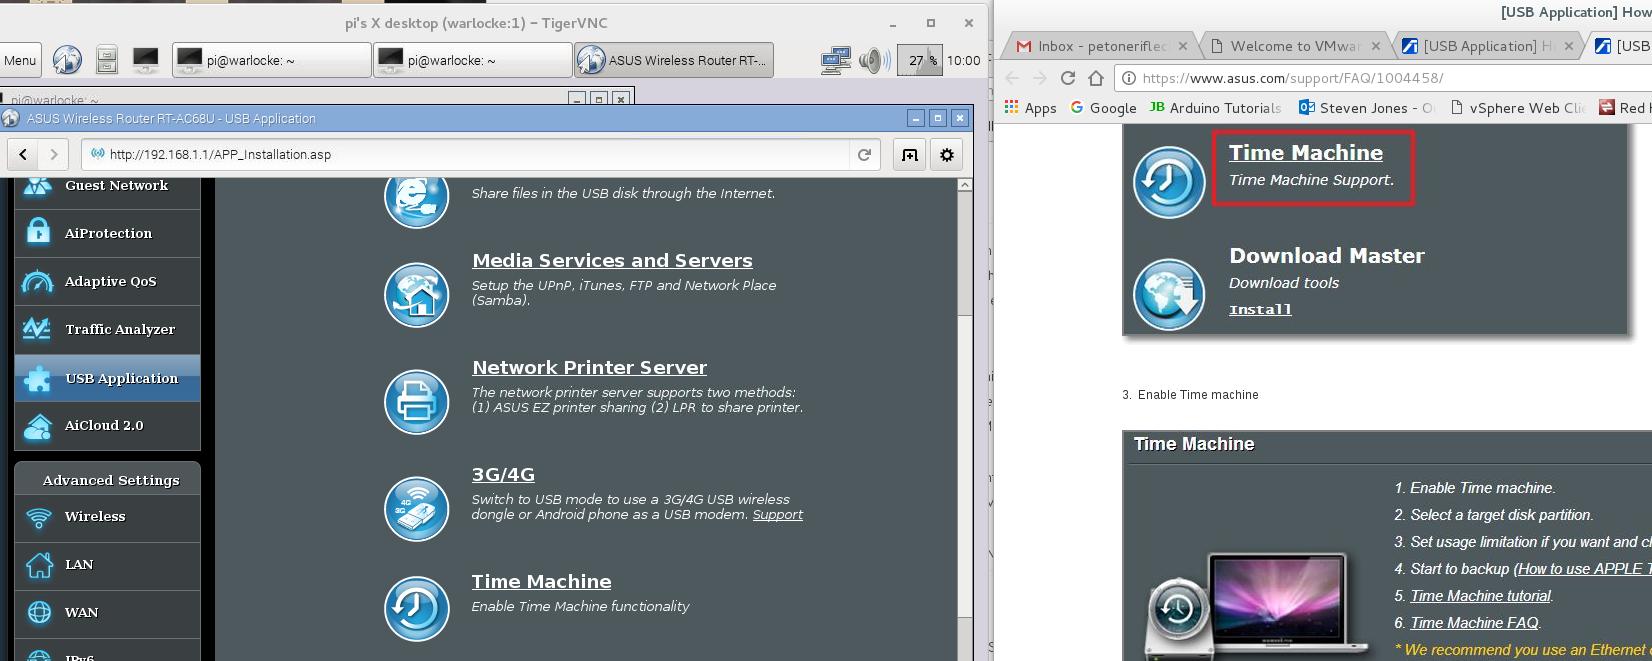Select USB Application in router sidebar
The height and width of the screenshot is (661, 1652).
point(107,378)
